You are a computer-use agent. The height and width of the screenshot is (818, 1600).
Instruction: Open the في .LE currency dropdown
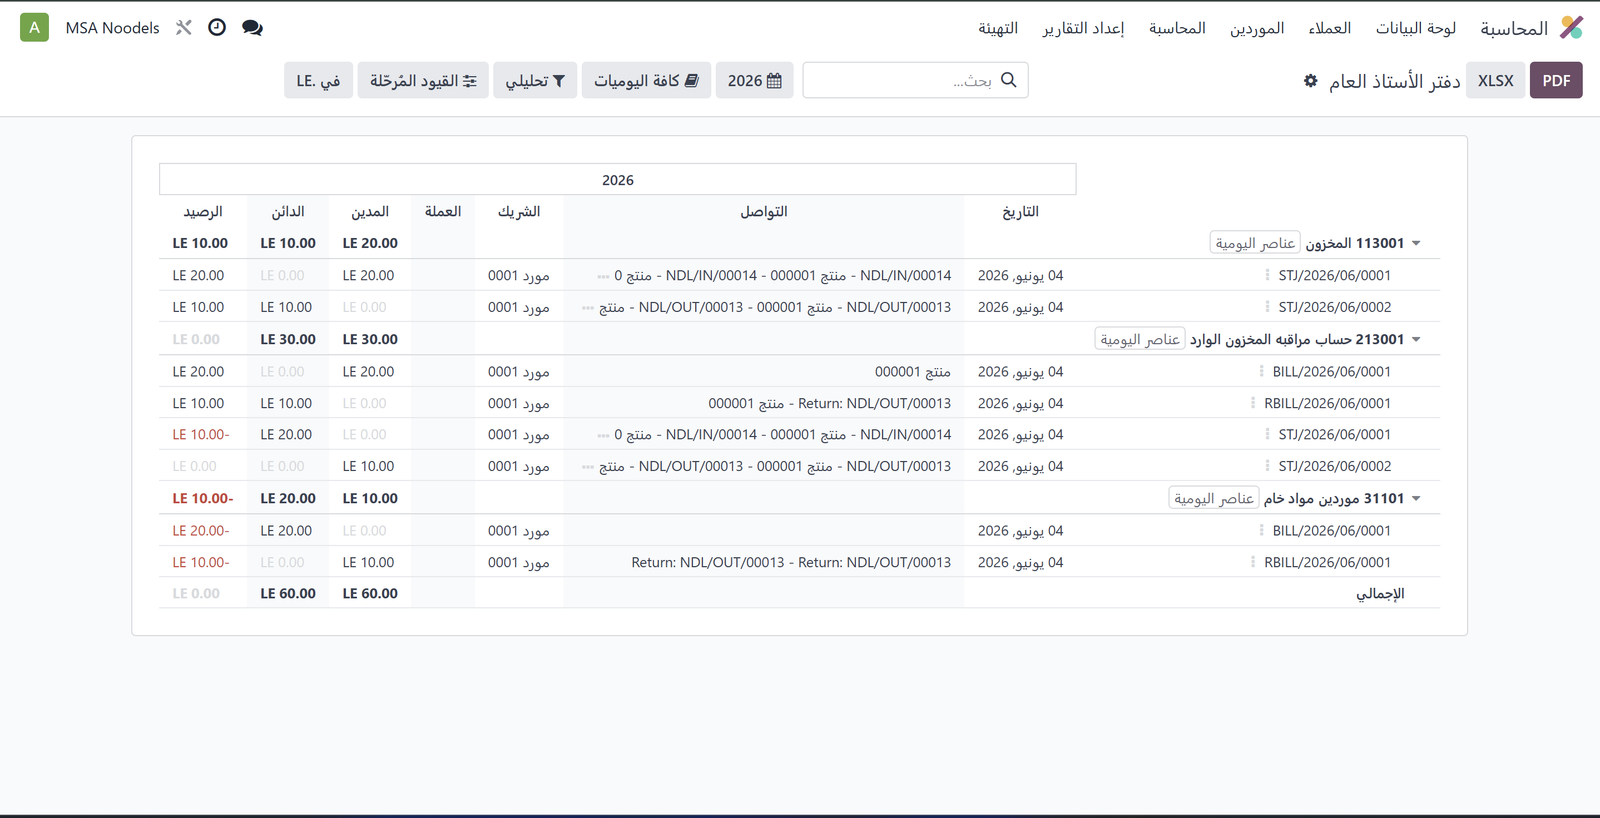pos(318,80)
